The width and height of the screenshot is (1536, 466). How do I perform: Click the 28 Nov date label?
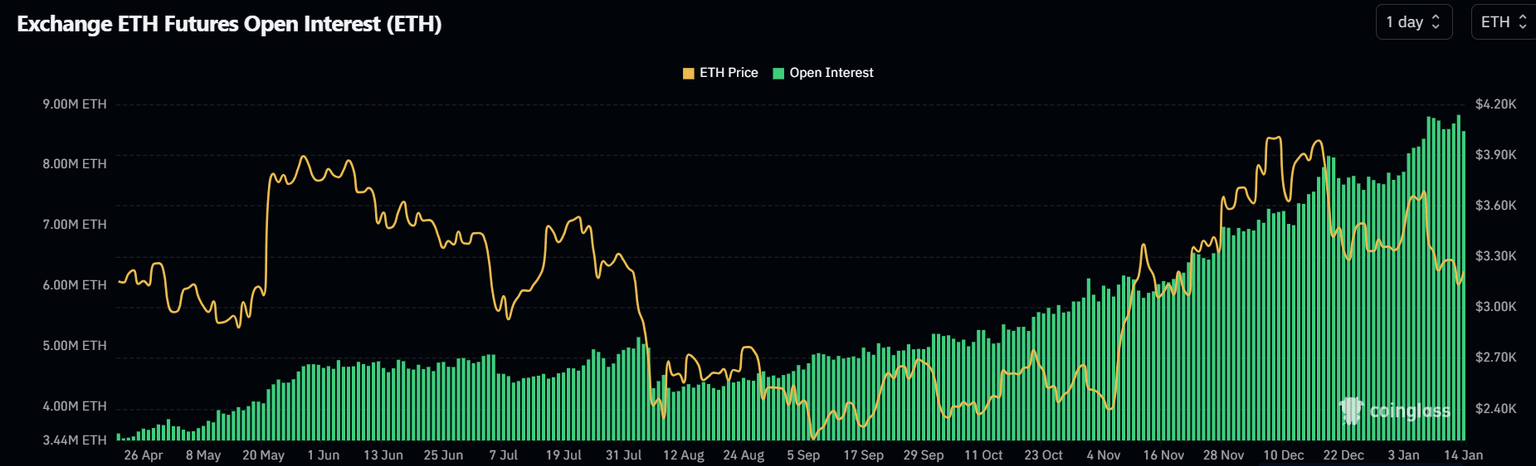click(x=1223, y=454)
